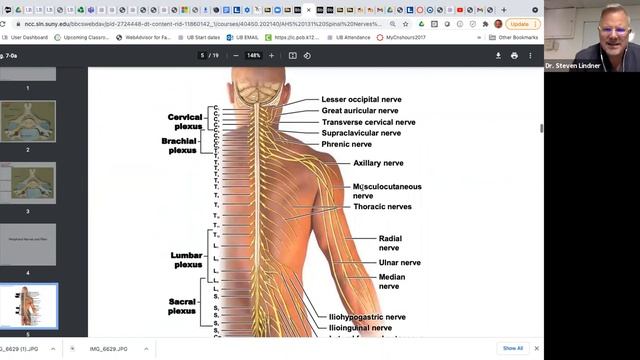Expand the bookmarks overflow chevron
Screen dimensions: 640x360
pos(479,37)
